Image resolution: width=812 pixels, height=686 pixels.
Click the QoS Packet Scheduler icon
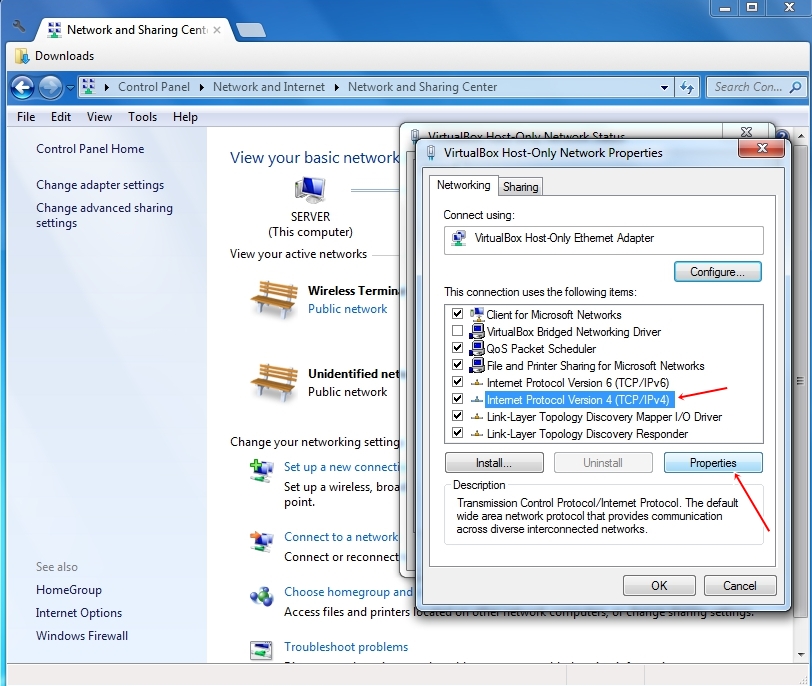(477, 348)
